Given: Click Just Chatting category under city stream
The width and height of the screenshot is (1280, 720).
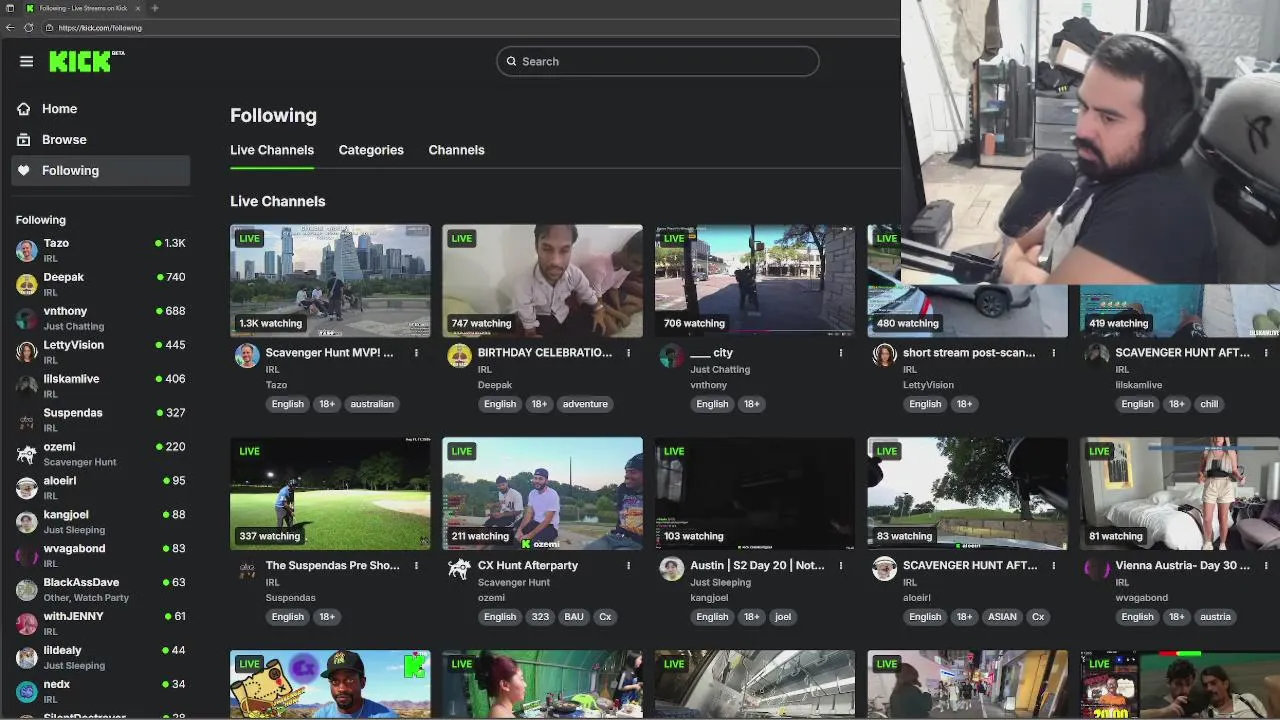Looking at the screenshot, I should [x=720, y=369].
